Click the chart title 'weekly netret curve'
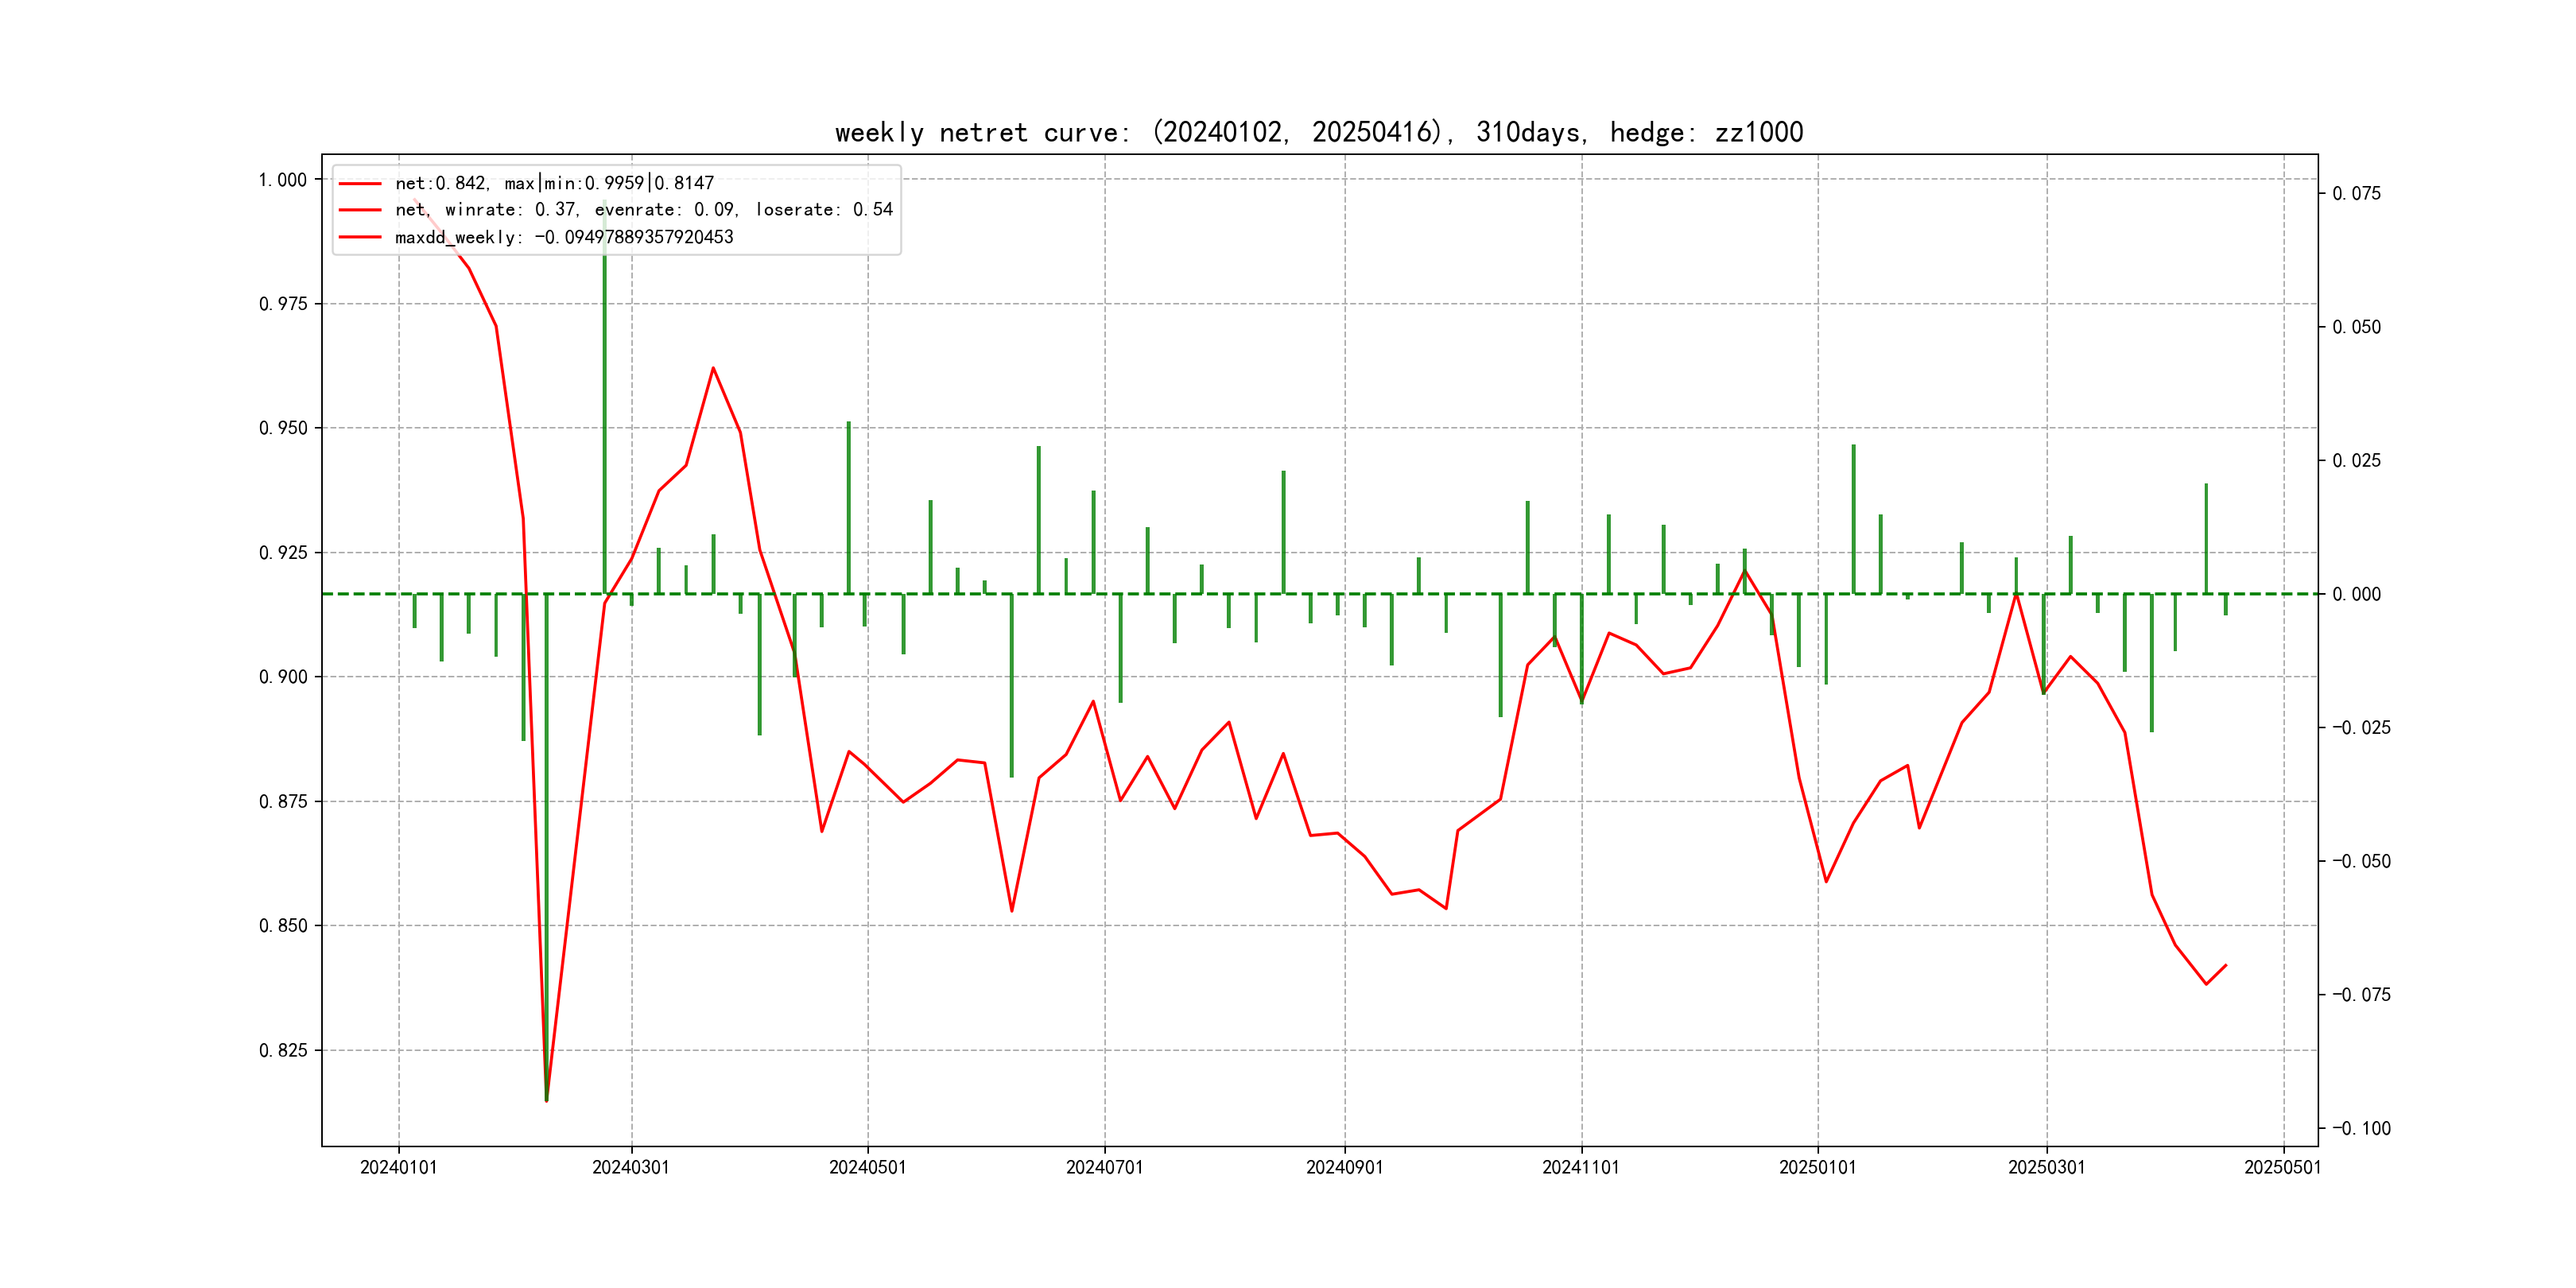 tap(1318, 132)
